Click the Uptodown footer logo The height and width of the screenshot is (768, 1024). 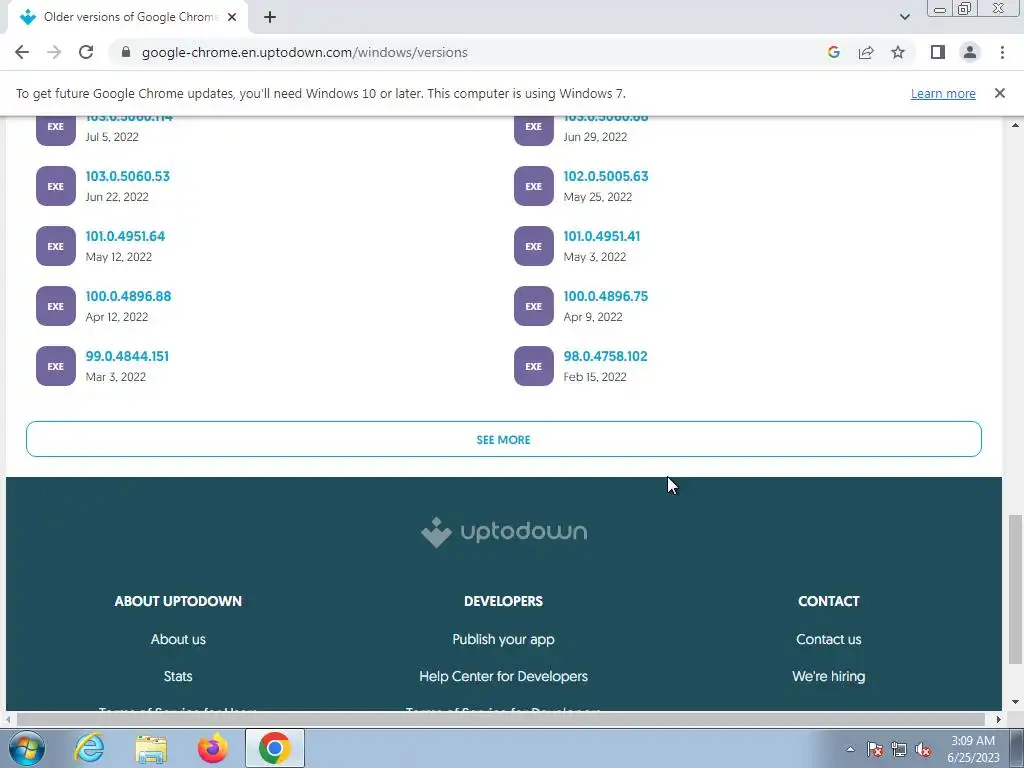[504, 532]
